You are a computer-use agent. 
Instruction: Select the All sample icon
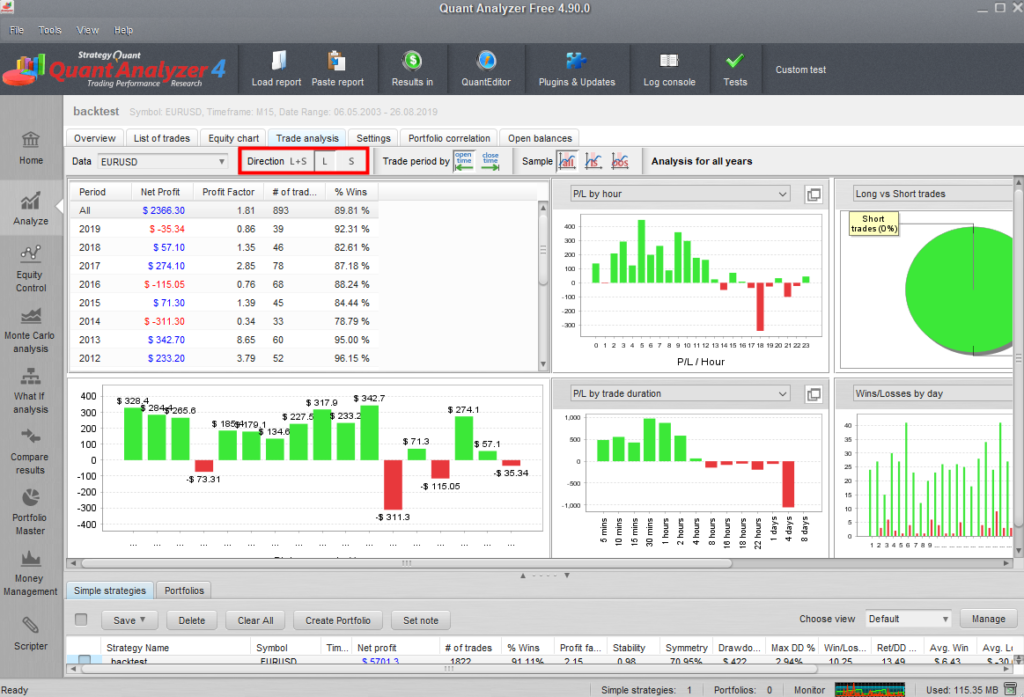tap(567, 161)
